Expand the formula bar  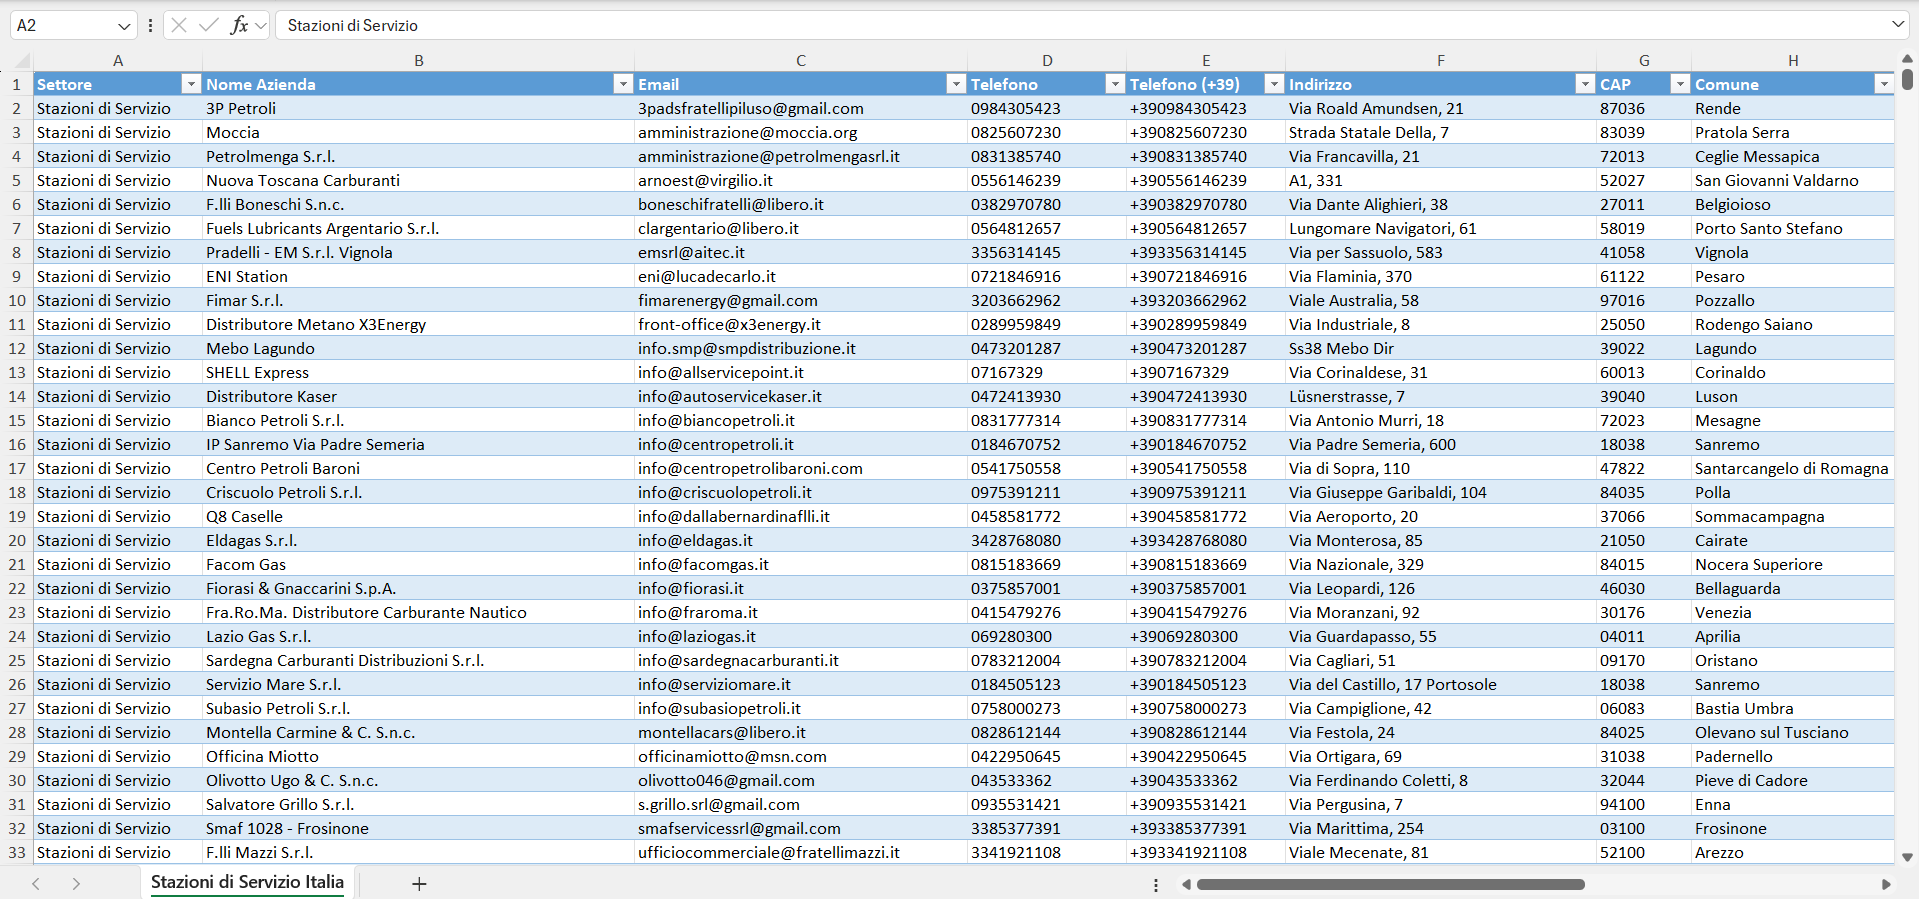click(x=1897, y=24)
